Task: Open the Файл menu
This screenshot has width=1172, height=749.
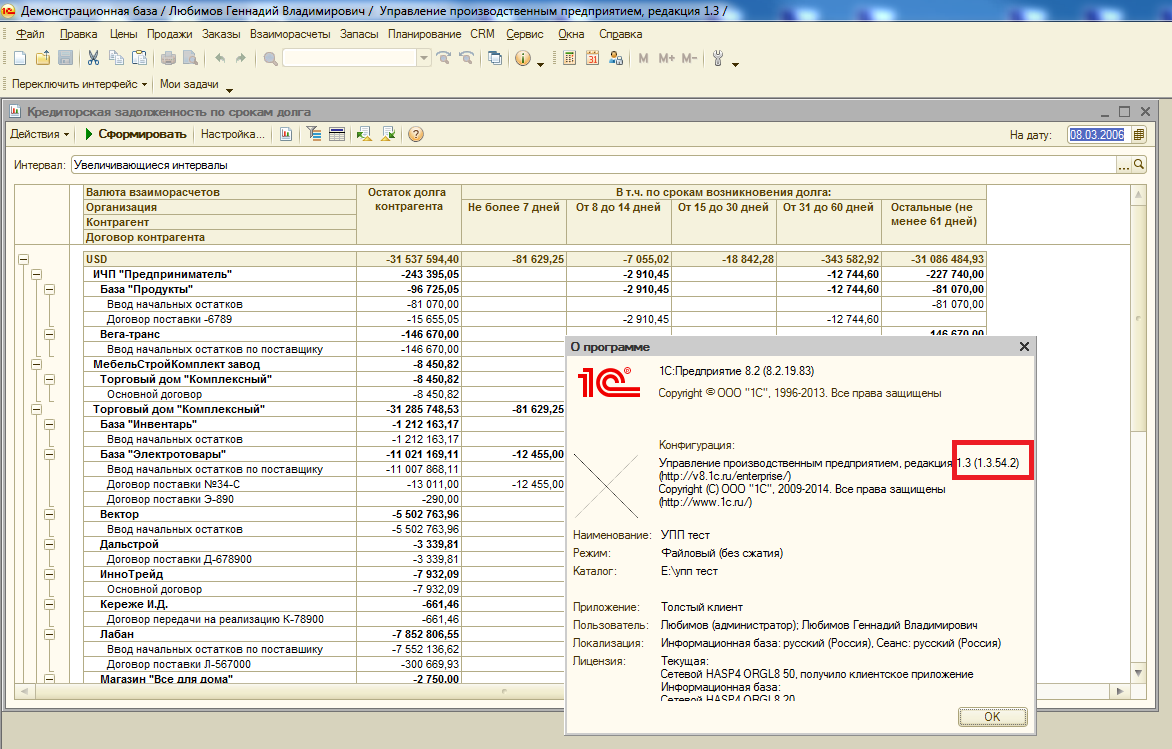Action: click(x=30, y=34)
